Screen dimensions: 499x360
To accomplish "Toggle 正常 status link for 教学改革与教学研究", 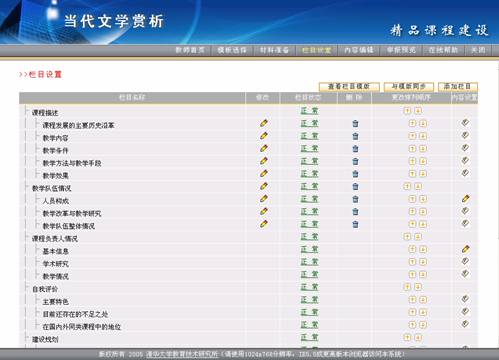I will 309,212.
